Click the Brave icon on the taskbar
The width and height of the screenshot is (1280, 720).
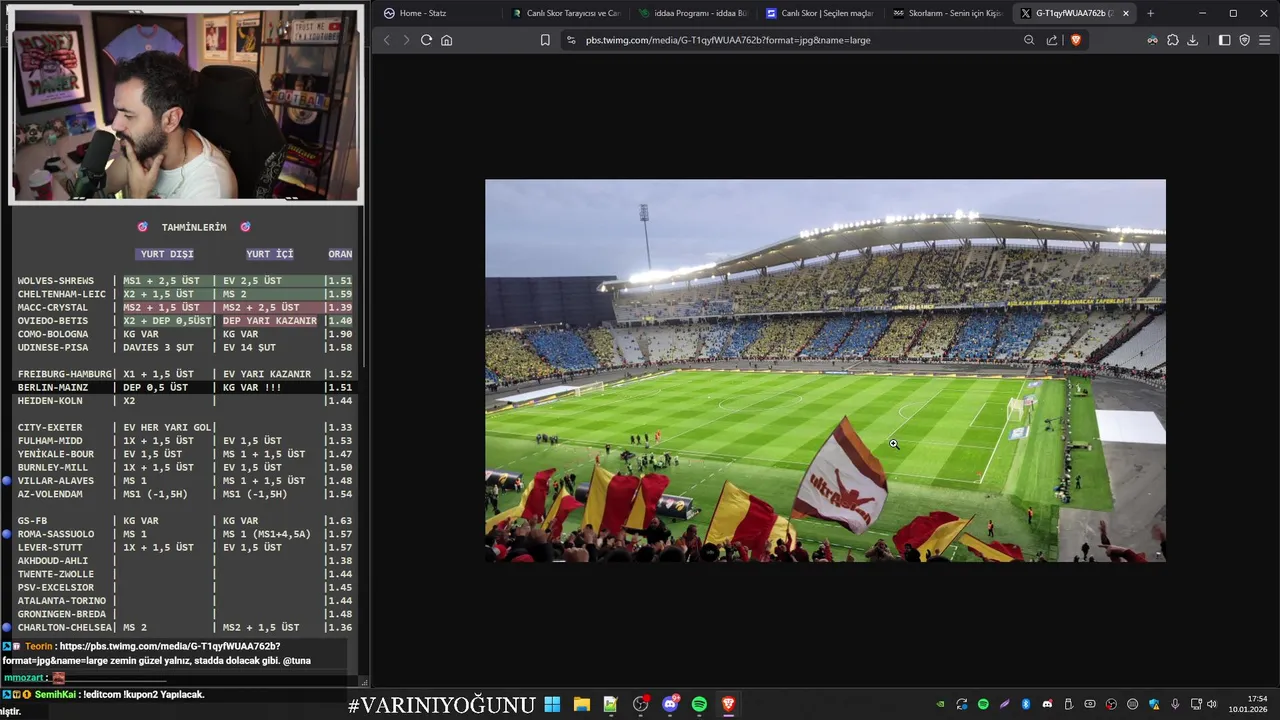coord(728,704)
